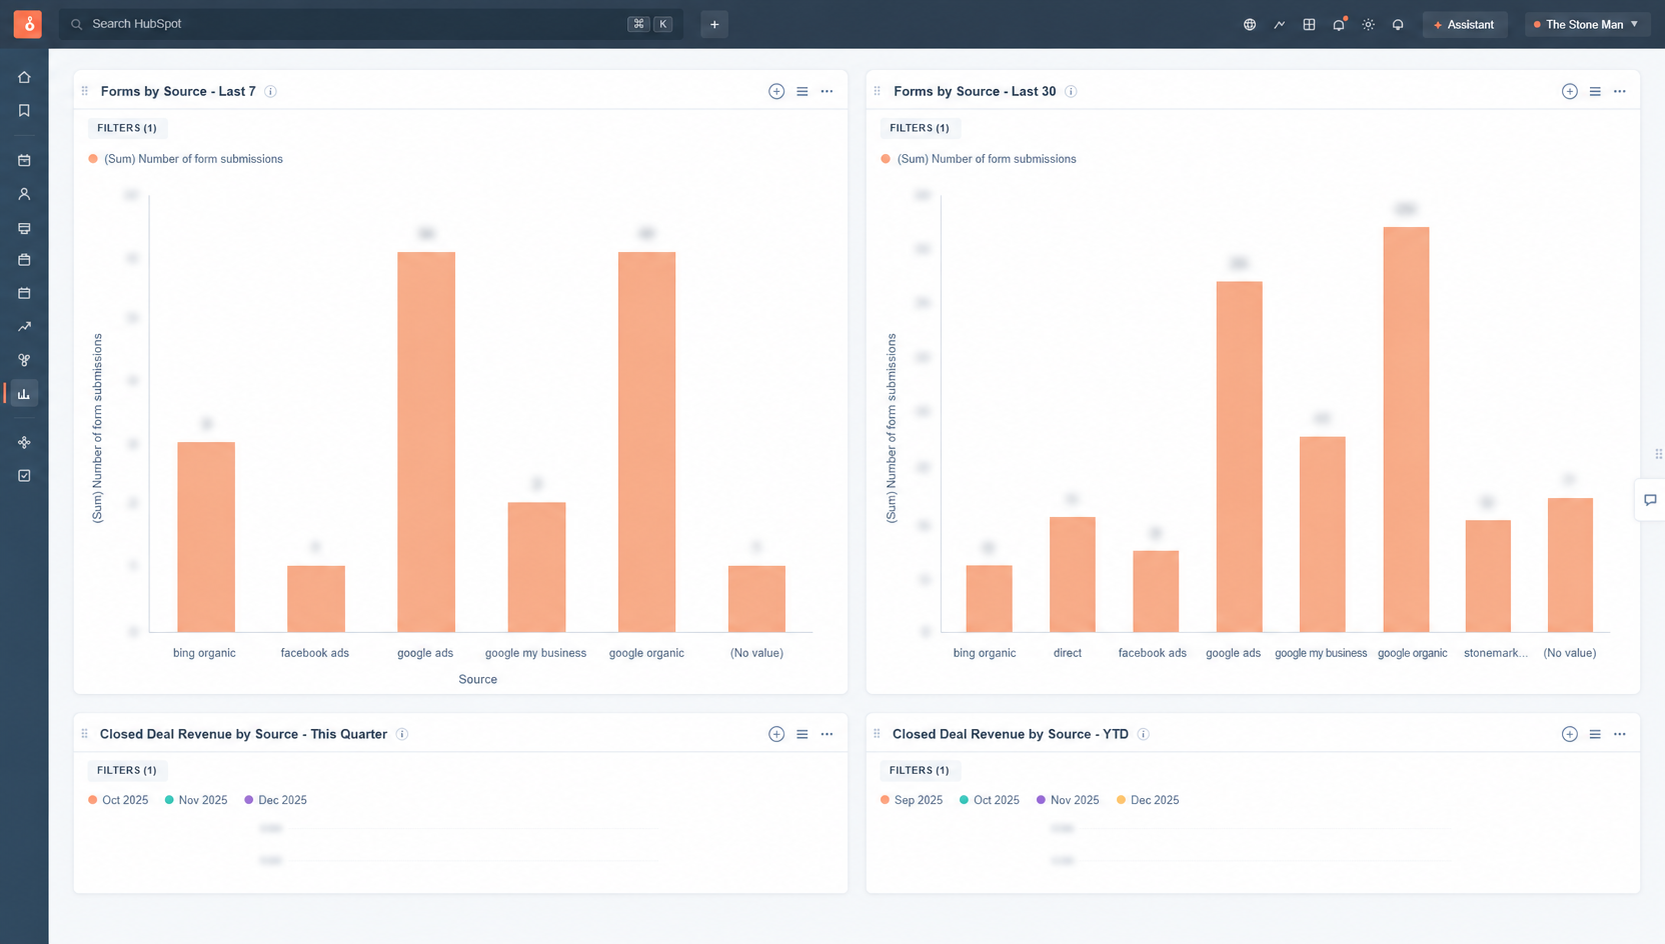
Task: Open the Bookmarks sidebar icon
Action: (x=24, y=111)
